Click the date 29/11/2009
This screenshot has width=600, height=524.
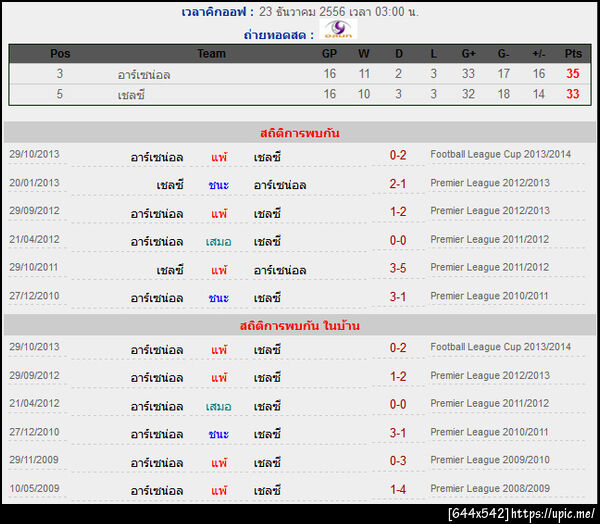pyautogui.click(x=34, y=460)
